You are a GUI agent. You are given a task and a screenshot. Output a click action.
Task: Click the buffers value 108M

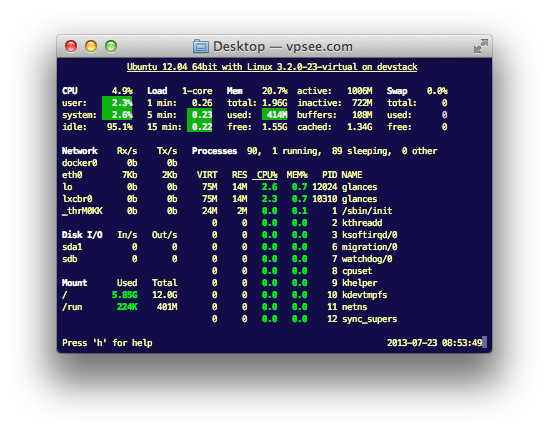click(x=362, y=115)
